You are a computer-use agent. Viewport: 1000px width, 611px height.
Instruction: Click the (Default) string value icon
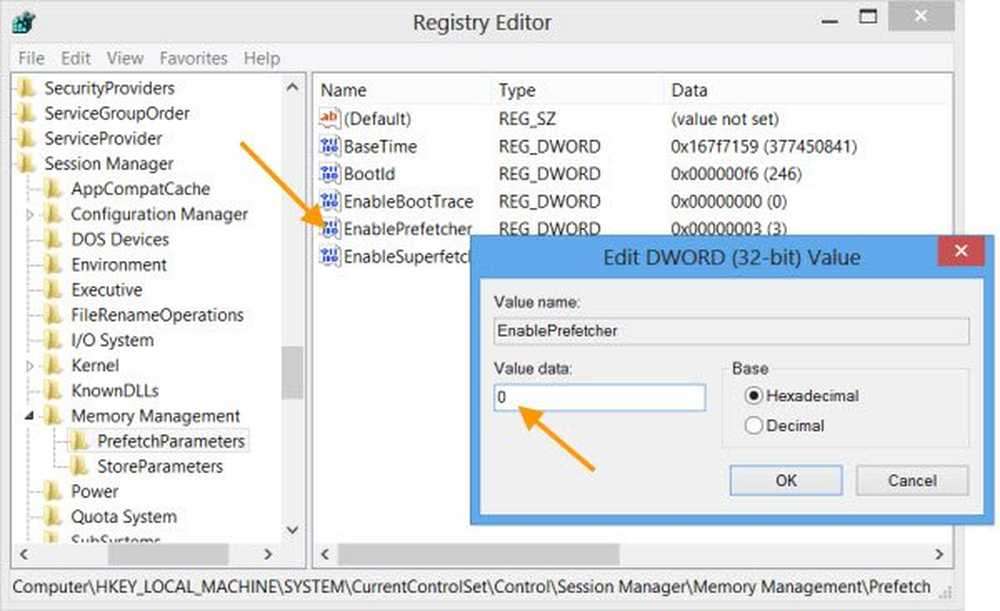329,119
